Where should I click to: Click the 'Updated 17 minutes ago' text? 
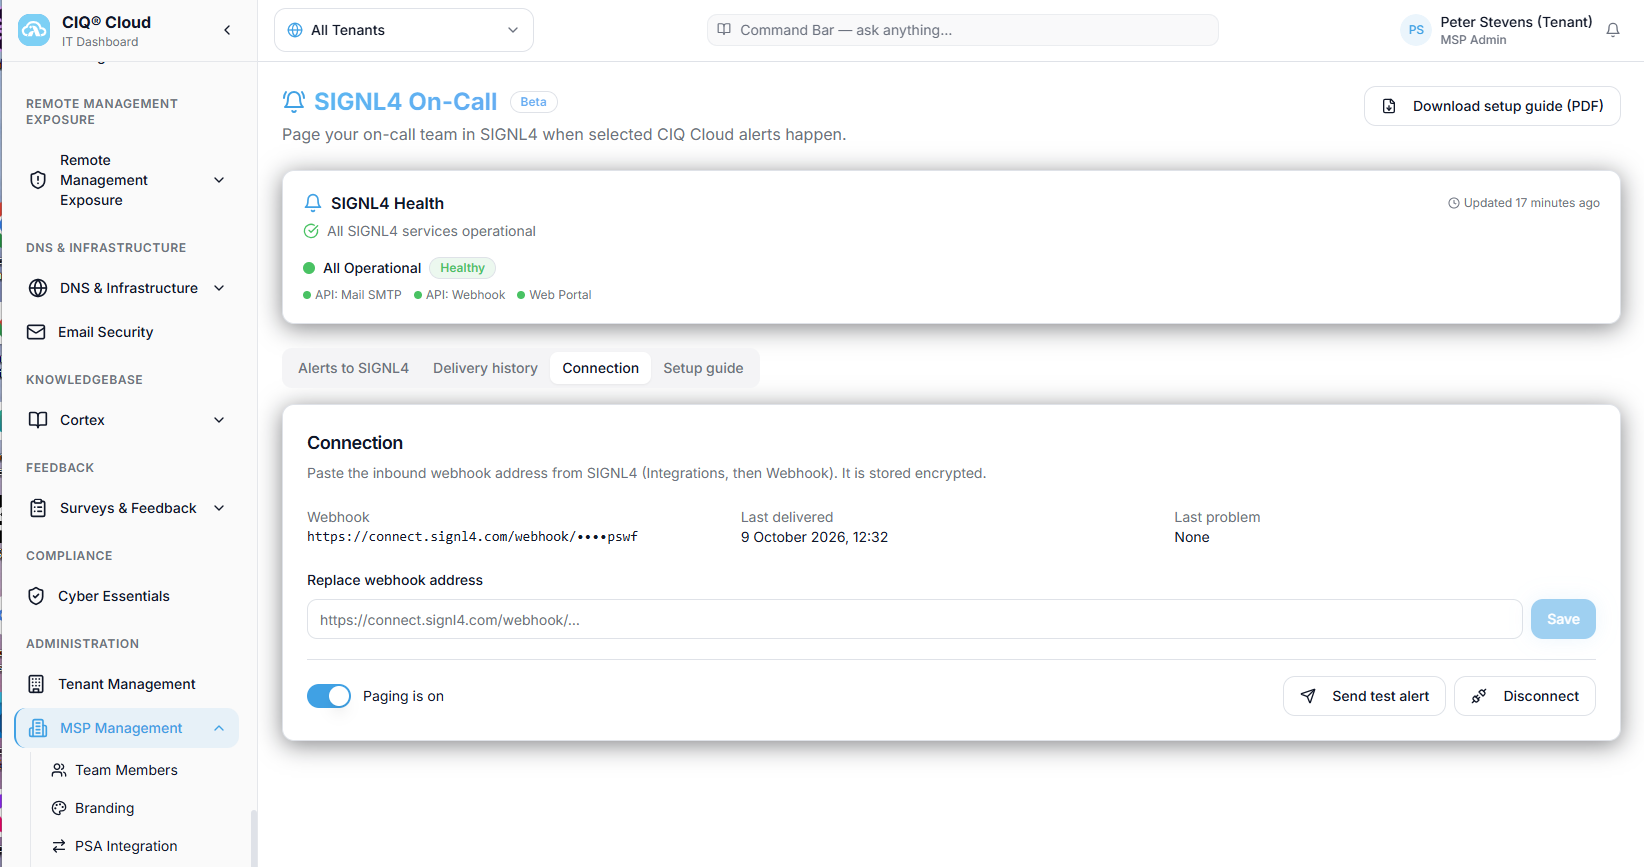[x=1531, y=203]
